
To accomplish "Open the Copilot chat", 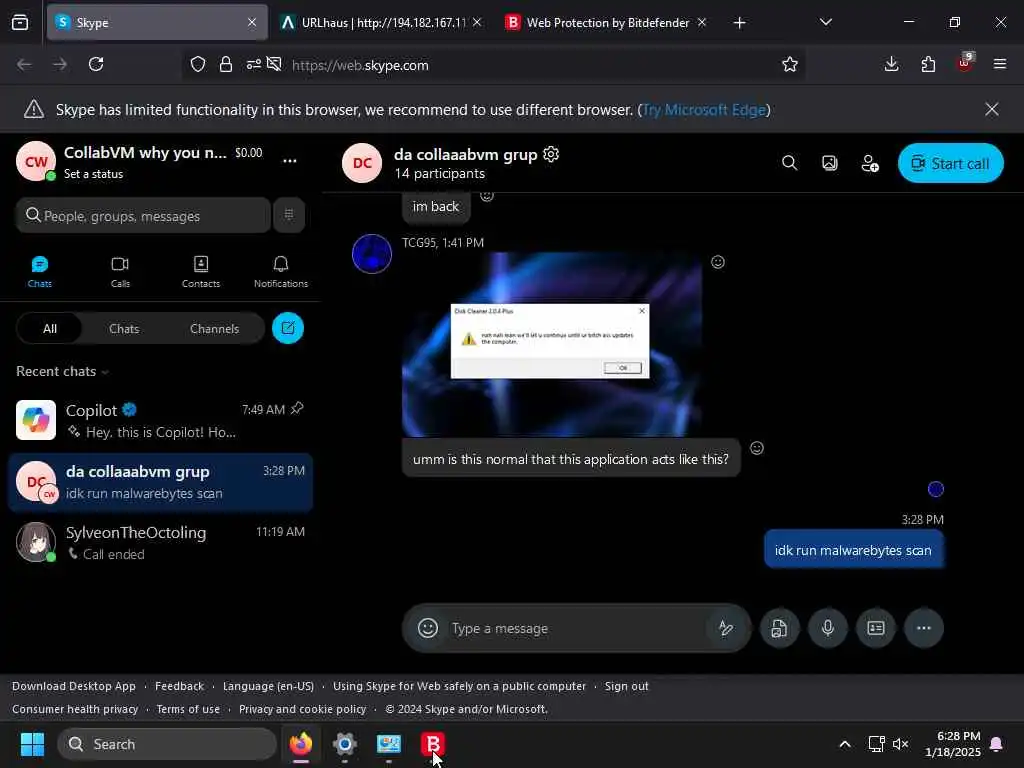I will [160, 421].
